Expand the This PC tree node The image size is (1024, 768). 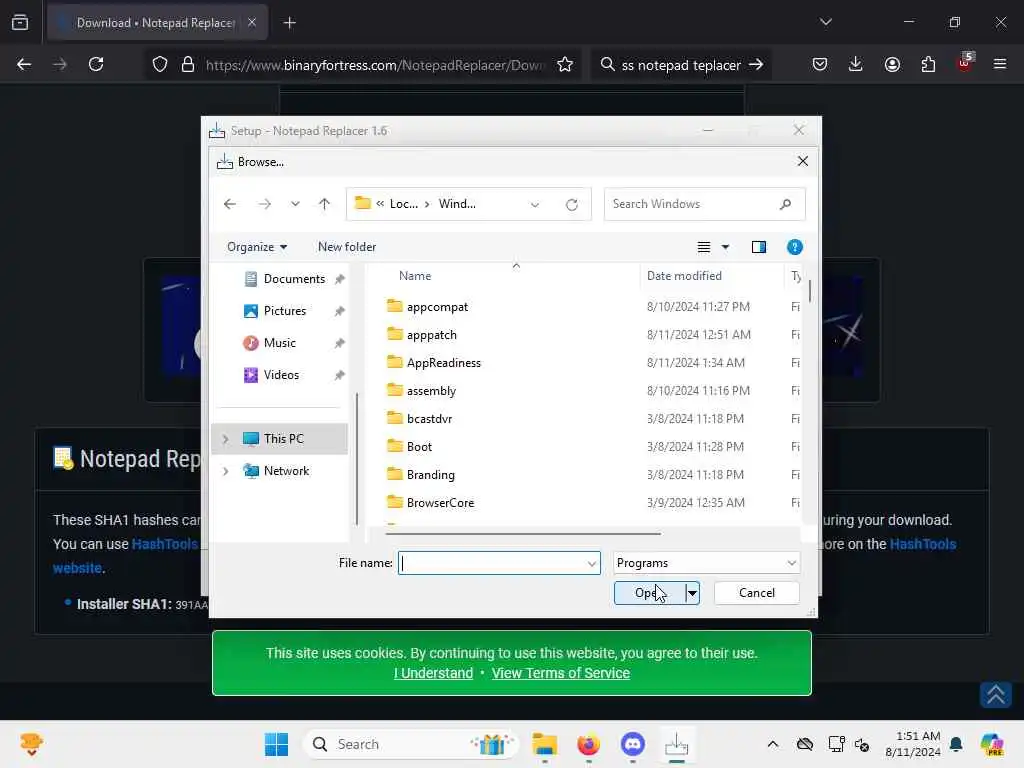click(226, 439)
